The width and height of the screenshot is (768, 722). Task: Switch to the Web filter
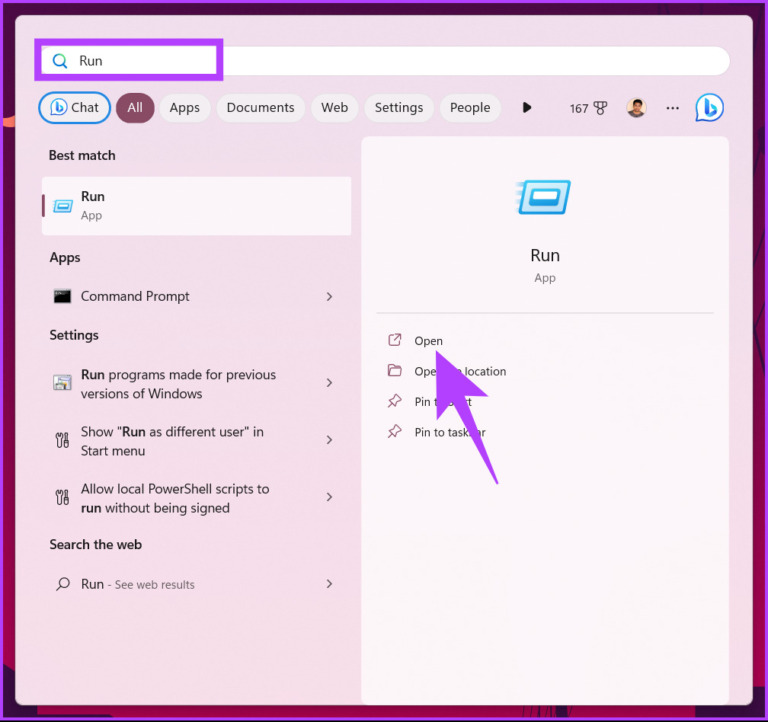(335, 107)
